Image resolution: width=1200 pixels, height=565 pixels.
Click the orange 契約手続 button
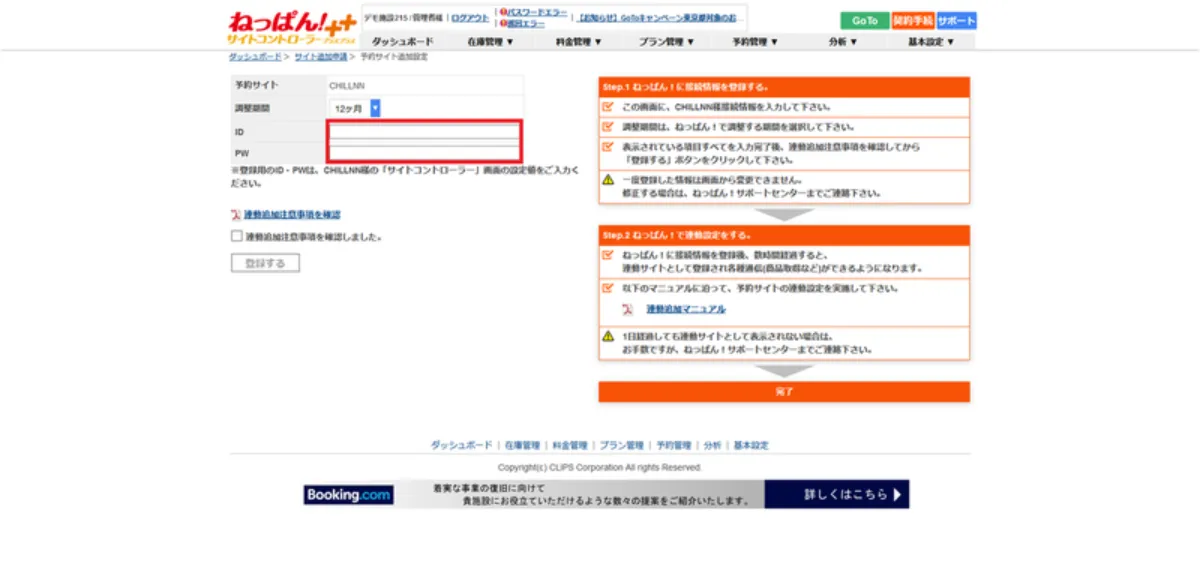point(913,21)
